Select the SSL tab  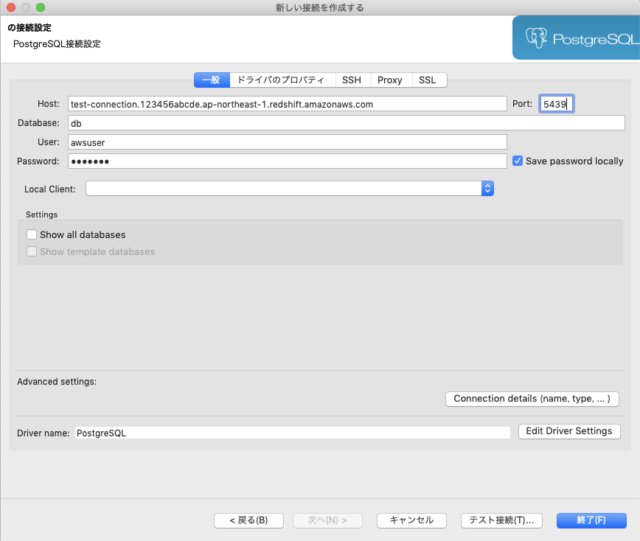pyautogui.click(x=429, y=80)
